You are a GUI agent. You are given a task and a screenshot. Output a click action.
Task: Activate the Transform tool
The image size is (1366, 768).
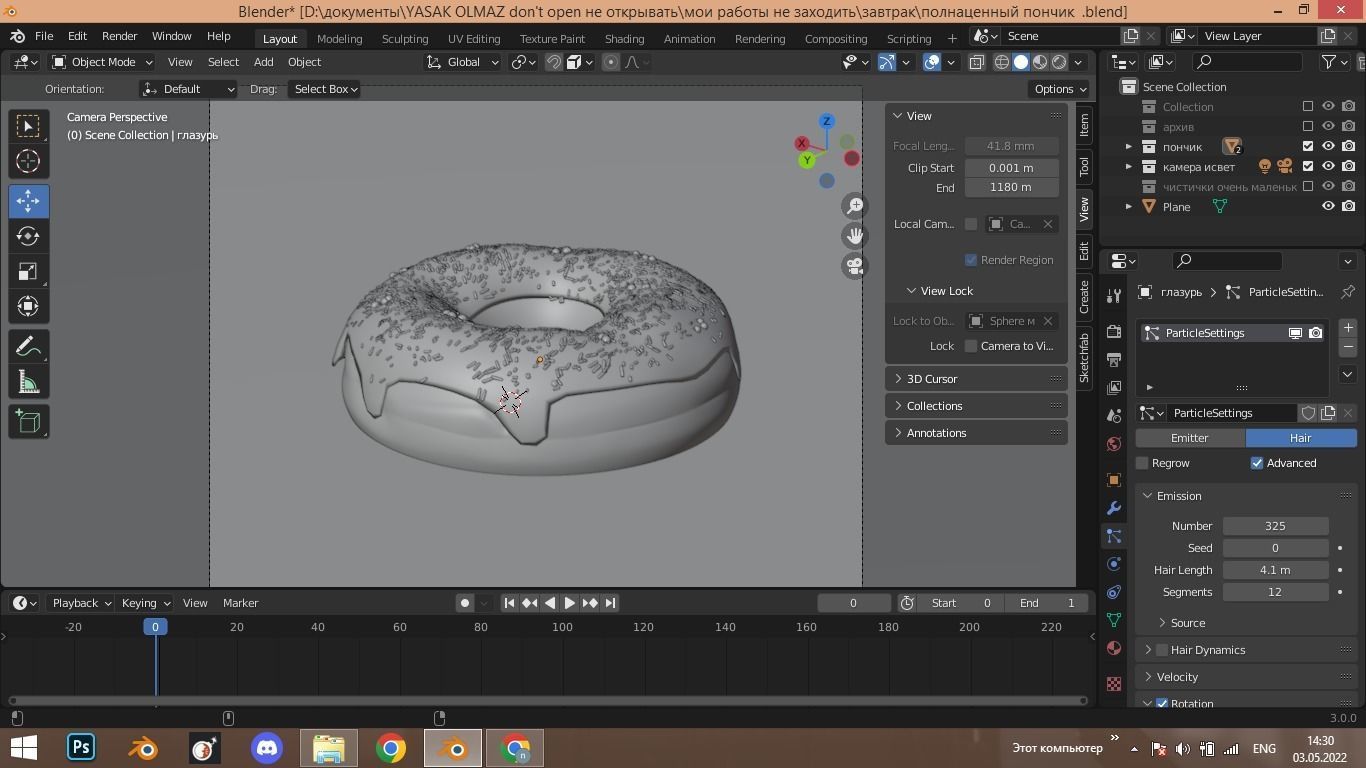coord(28,307)
